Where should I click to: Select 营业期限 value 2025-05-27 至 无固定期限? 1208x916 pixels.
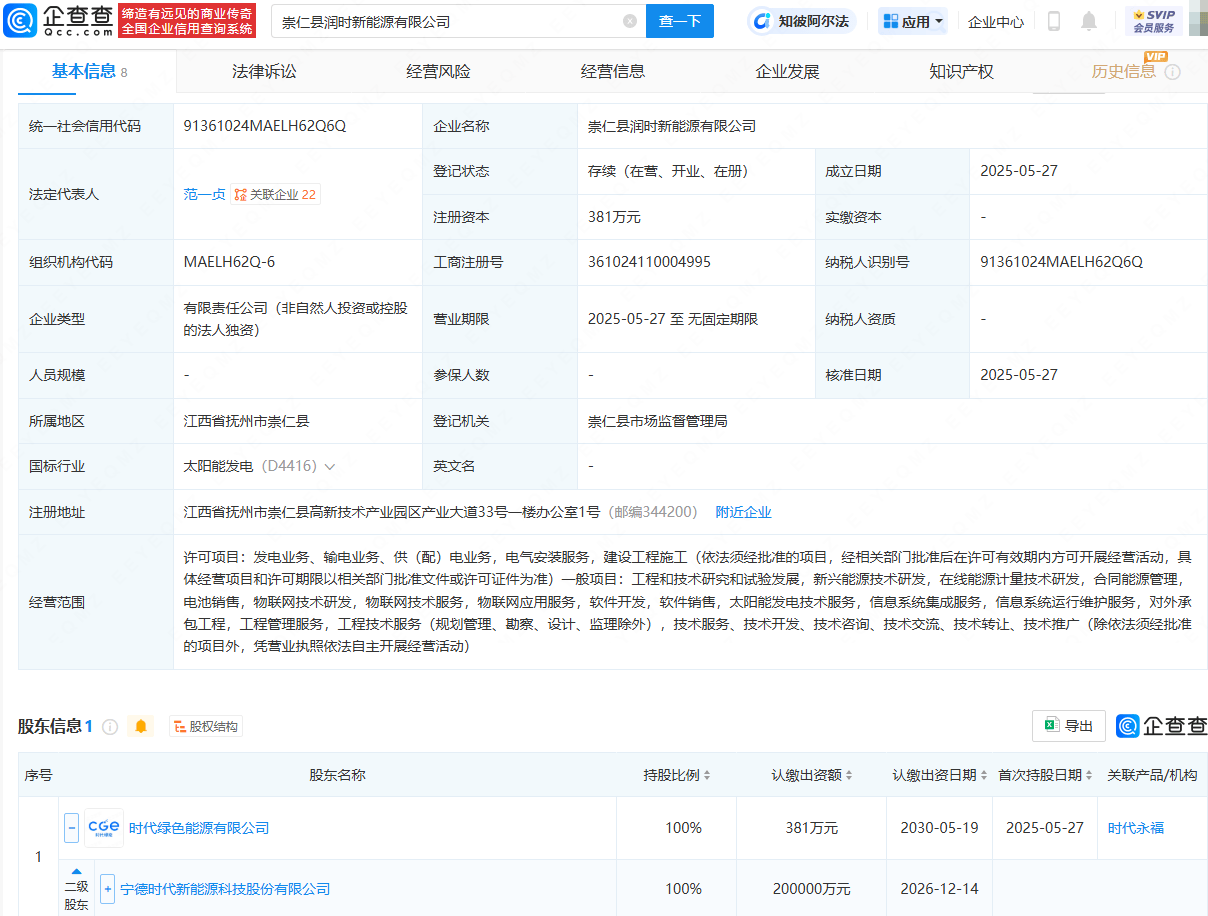coord(673,319)
